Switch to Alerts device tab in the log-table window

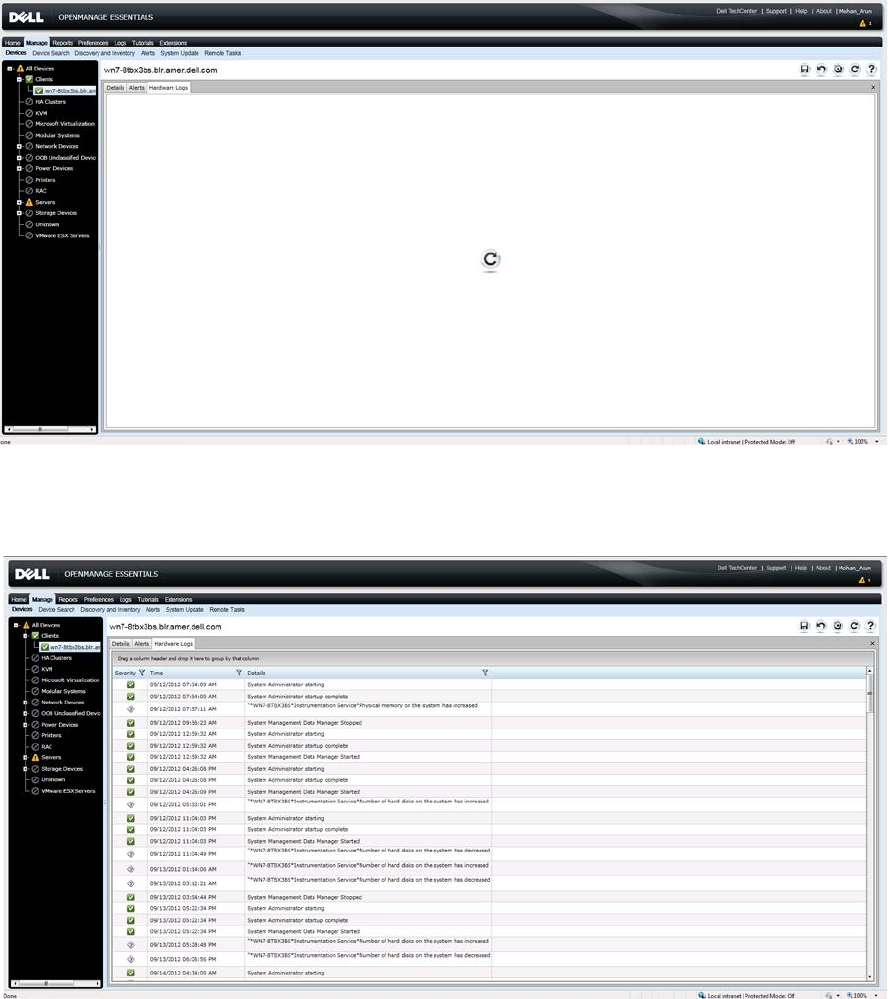tap(141, 644)
